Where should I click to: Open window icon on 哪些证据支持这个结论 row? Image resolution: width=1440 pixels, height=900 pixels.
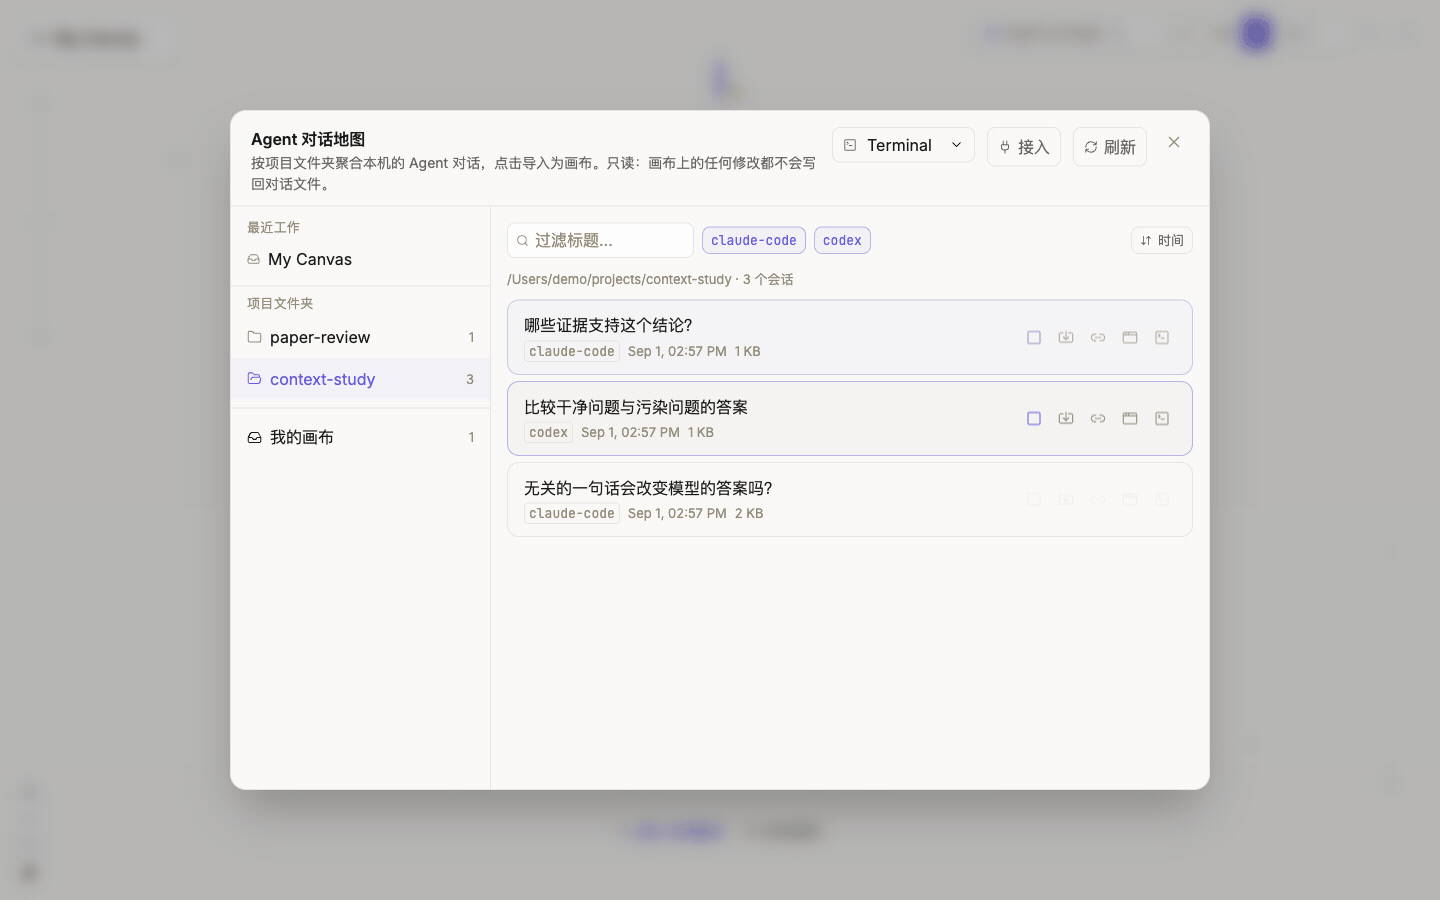click(1130, 338)
